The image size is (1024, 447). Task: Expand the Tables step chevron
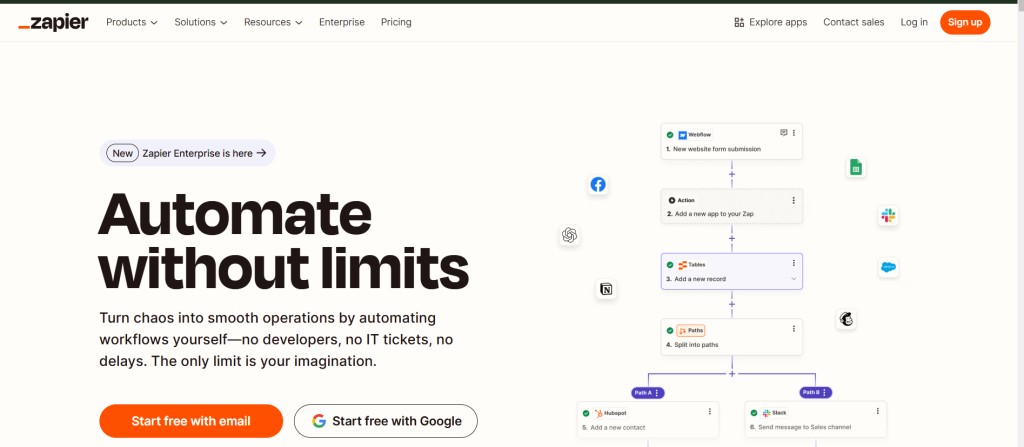[x=794, y=279]
